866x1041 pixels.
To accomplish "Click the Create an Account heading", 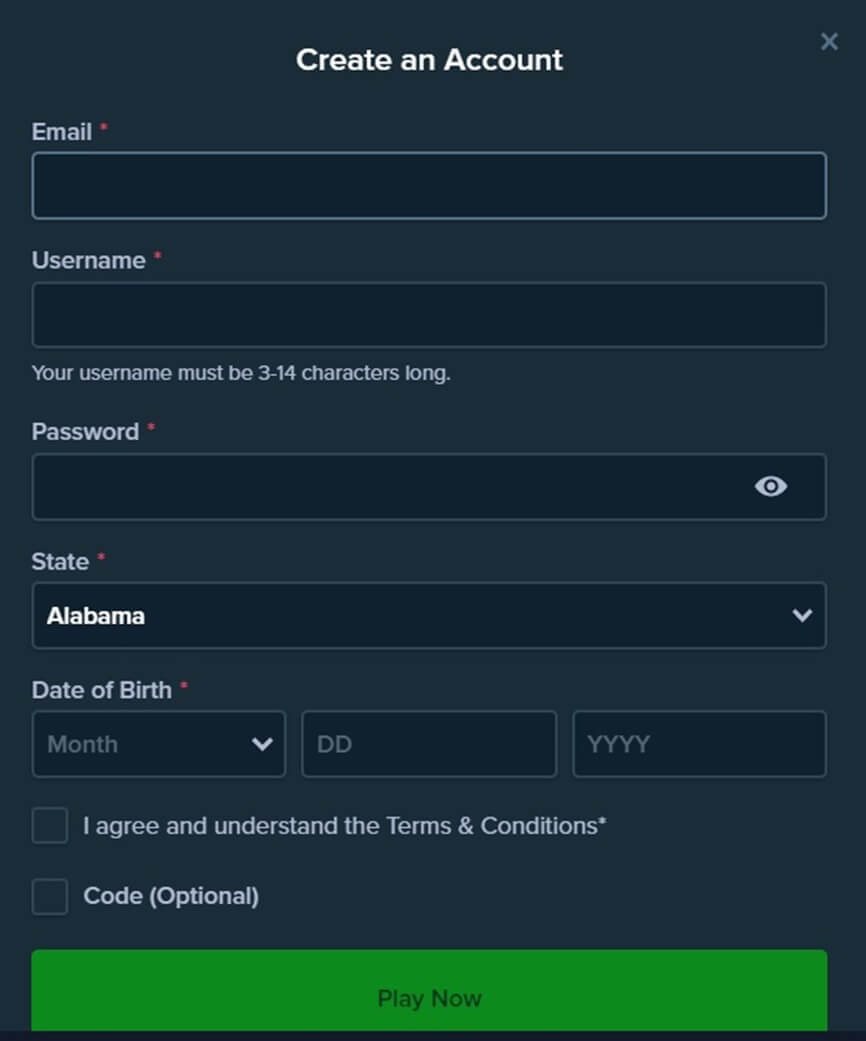I will click(429, 60).
